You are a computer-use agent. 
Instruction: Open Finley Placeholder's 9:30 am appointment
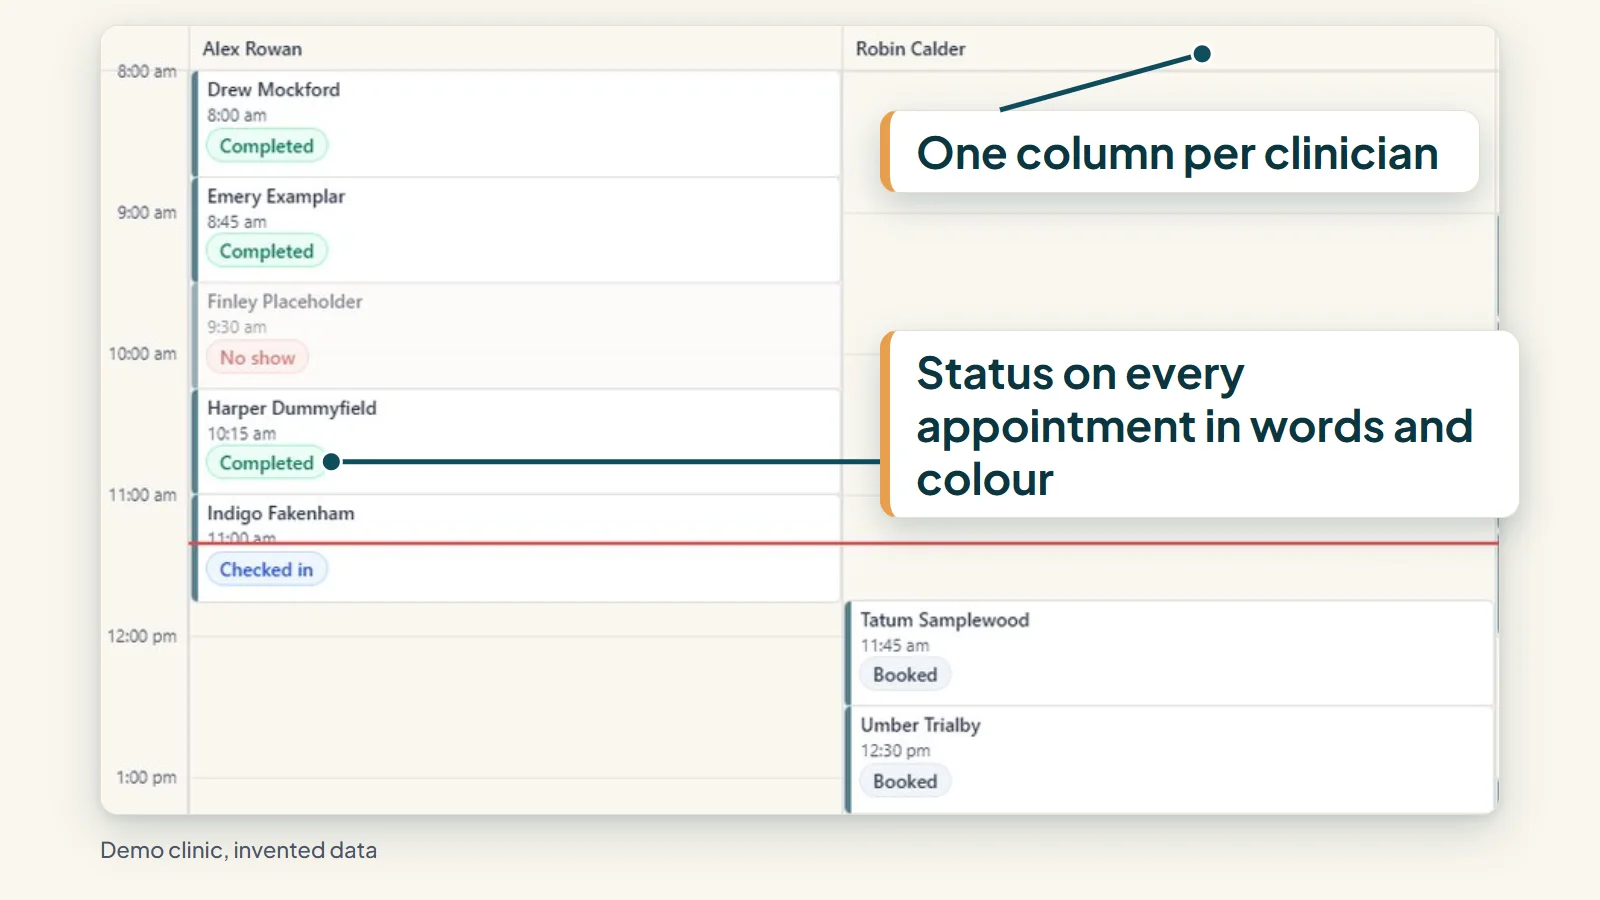point(516,336)
